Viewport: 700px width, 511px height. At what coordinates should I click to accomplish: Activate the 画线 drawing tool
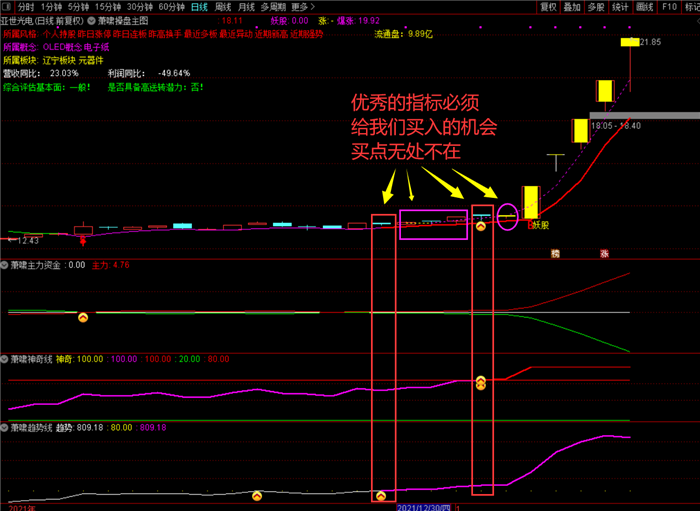[x=644, y=7]
